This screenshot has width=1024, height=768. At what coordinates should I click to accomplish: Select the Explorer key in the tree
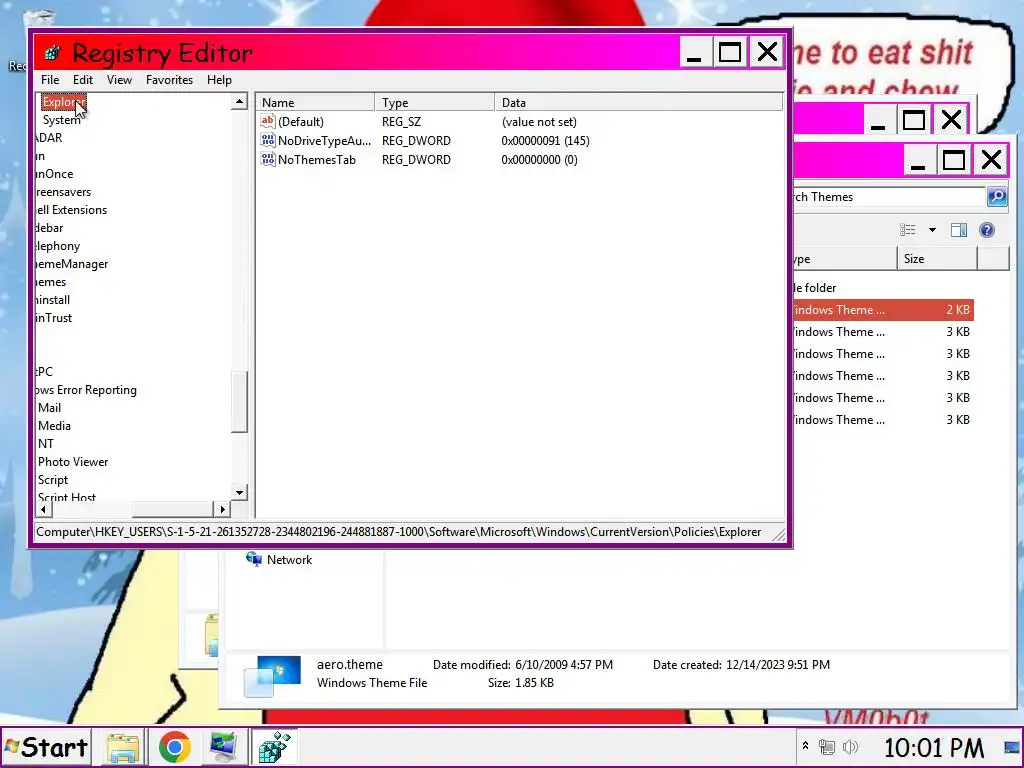[63, 102]
